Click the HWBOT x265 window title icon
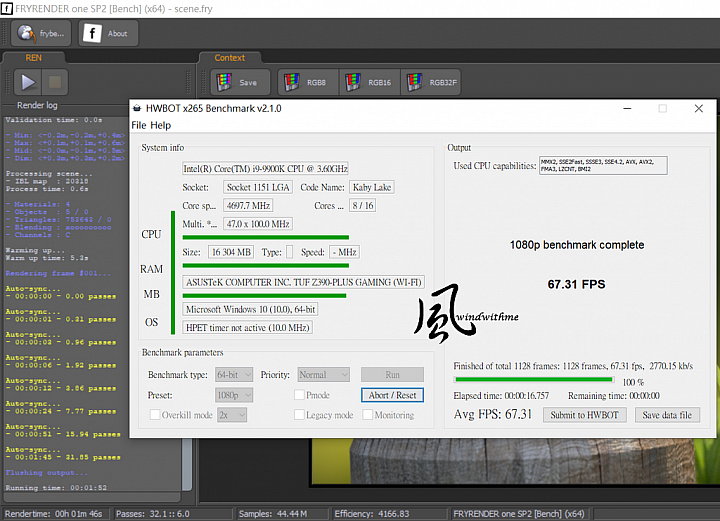The height and width of the screenshot is (521, 720). click(137, 108)
